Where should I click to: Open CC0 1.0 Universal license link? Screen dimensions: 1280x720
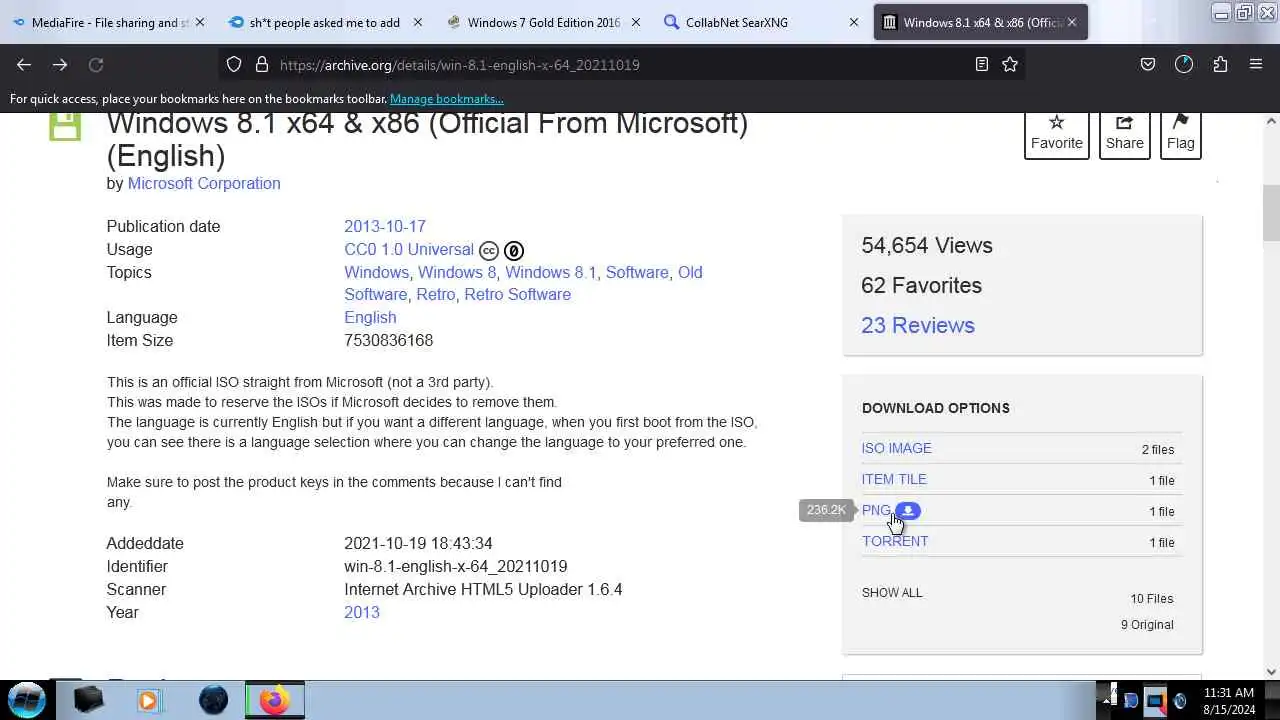(409, 249)
